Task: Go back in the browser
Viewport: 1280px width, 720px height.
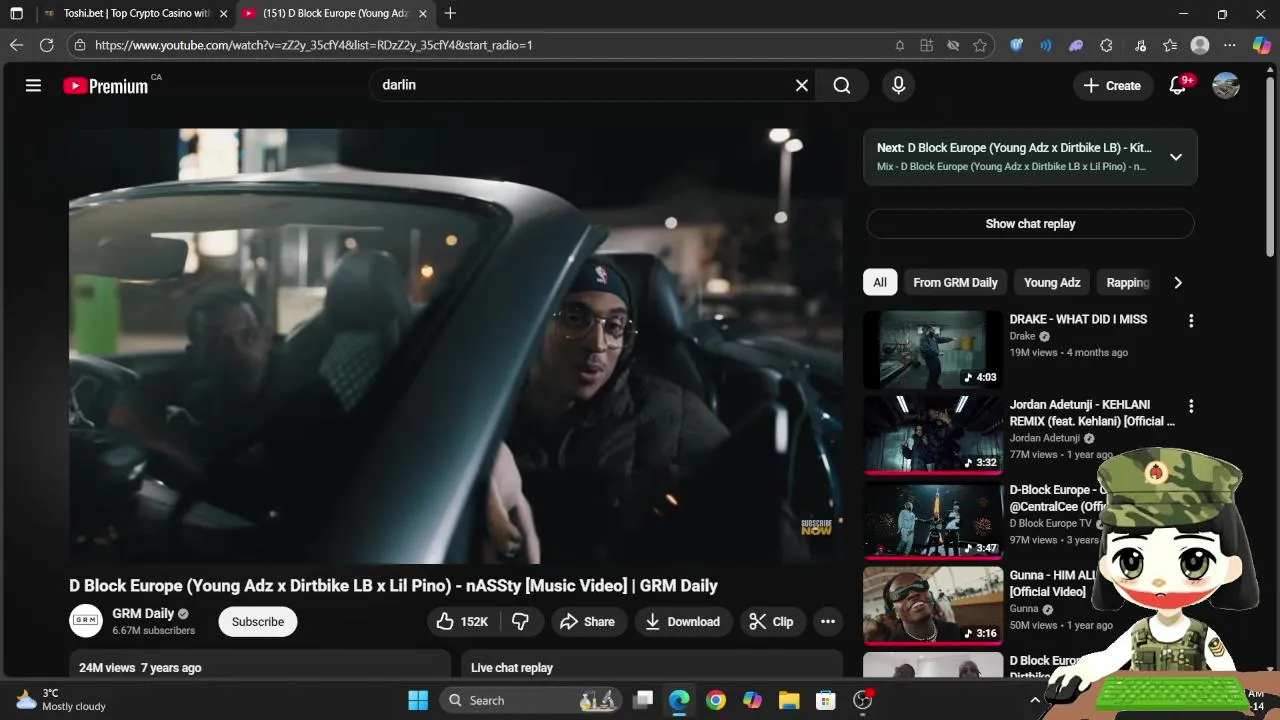Action: point(16,45)
